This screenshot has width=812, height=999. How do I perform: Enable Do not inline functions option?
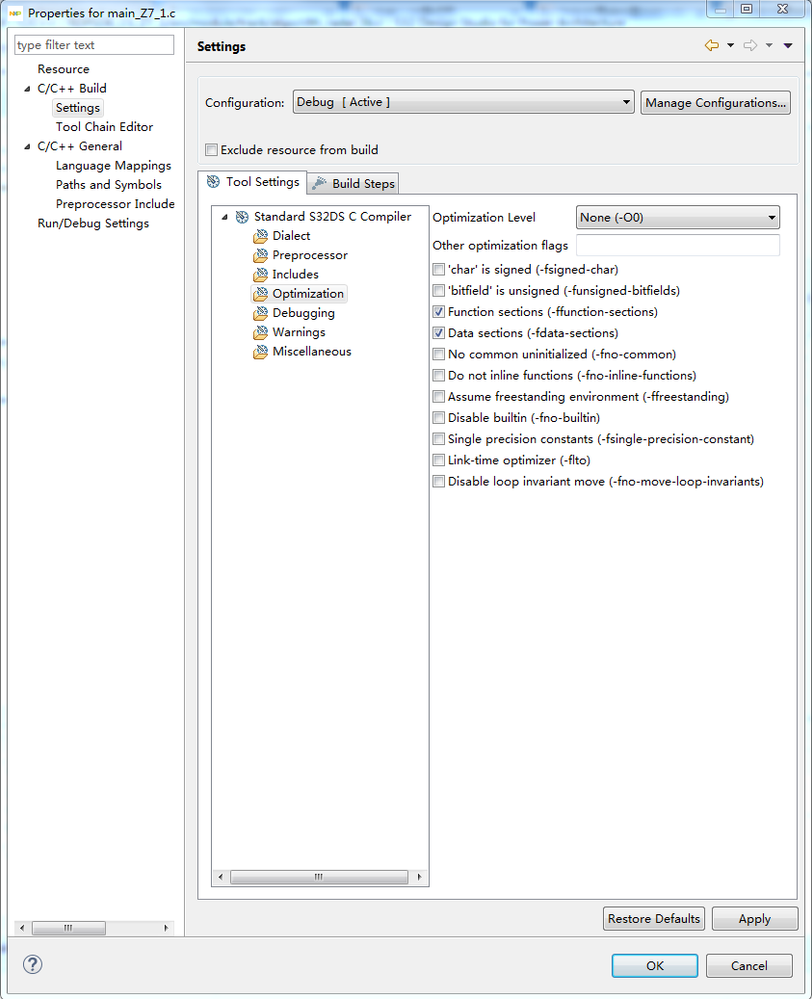click(439, 375)
